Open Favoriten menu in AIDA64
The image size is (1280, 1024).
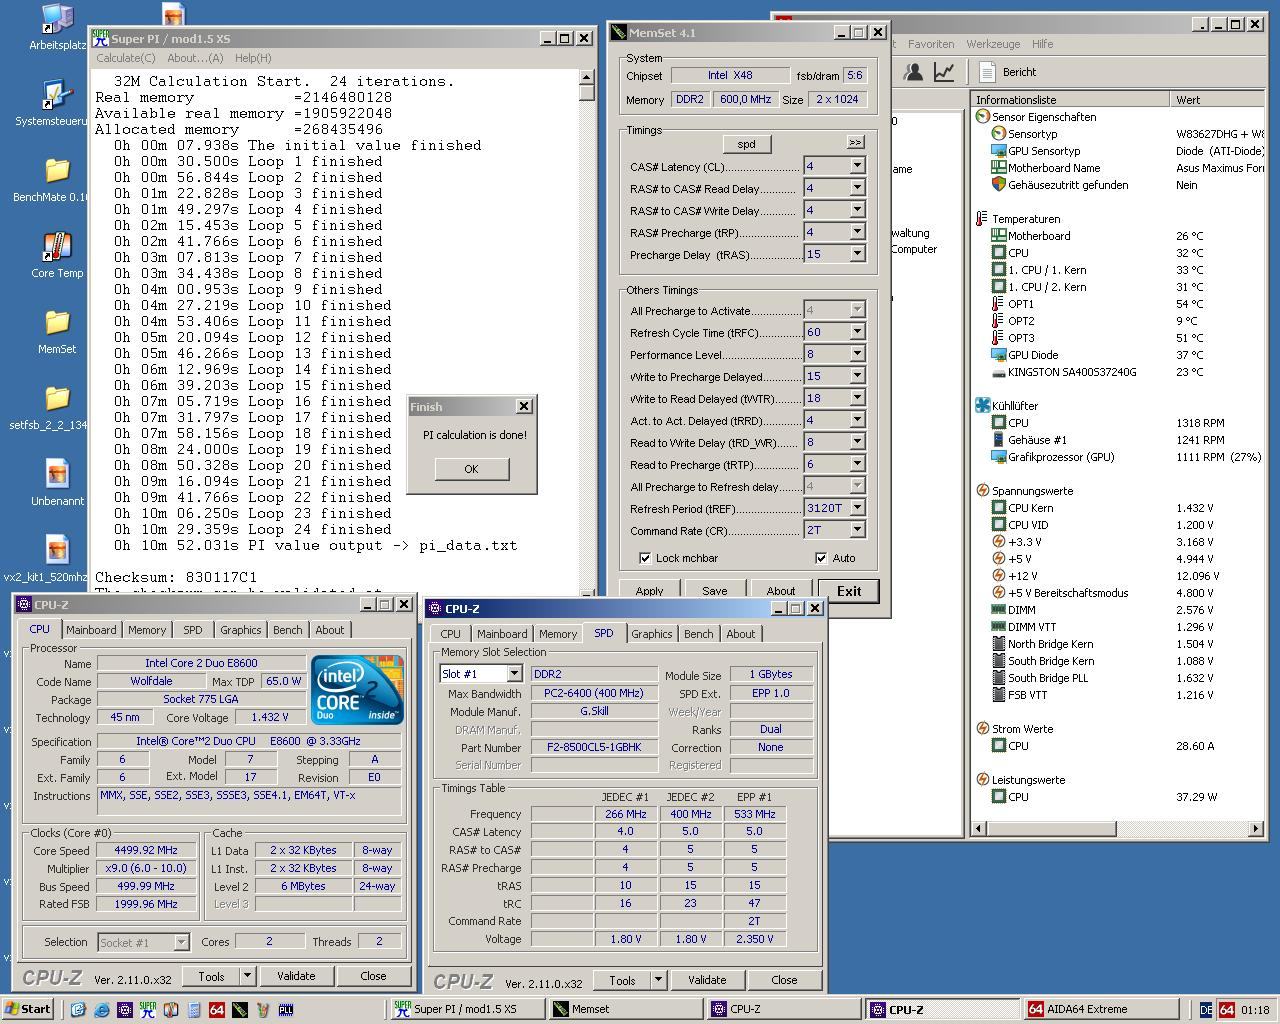point(931,44)
